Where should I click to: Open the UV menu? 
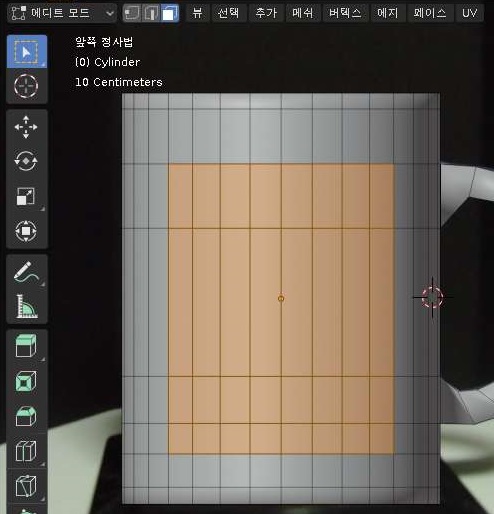click(x=469, y=13)
